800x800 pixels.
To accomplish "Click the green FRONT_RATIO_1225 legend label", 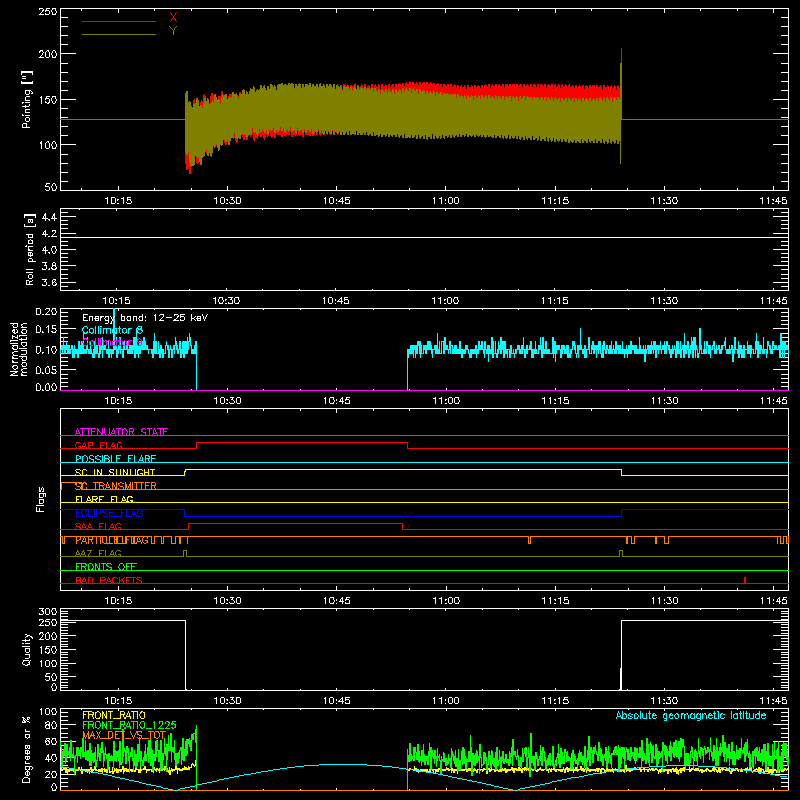I will click(129, 725).
